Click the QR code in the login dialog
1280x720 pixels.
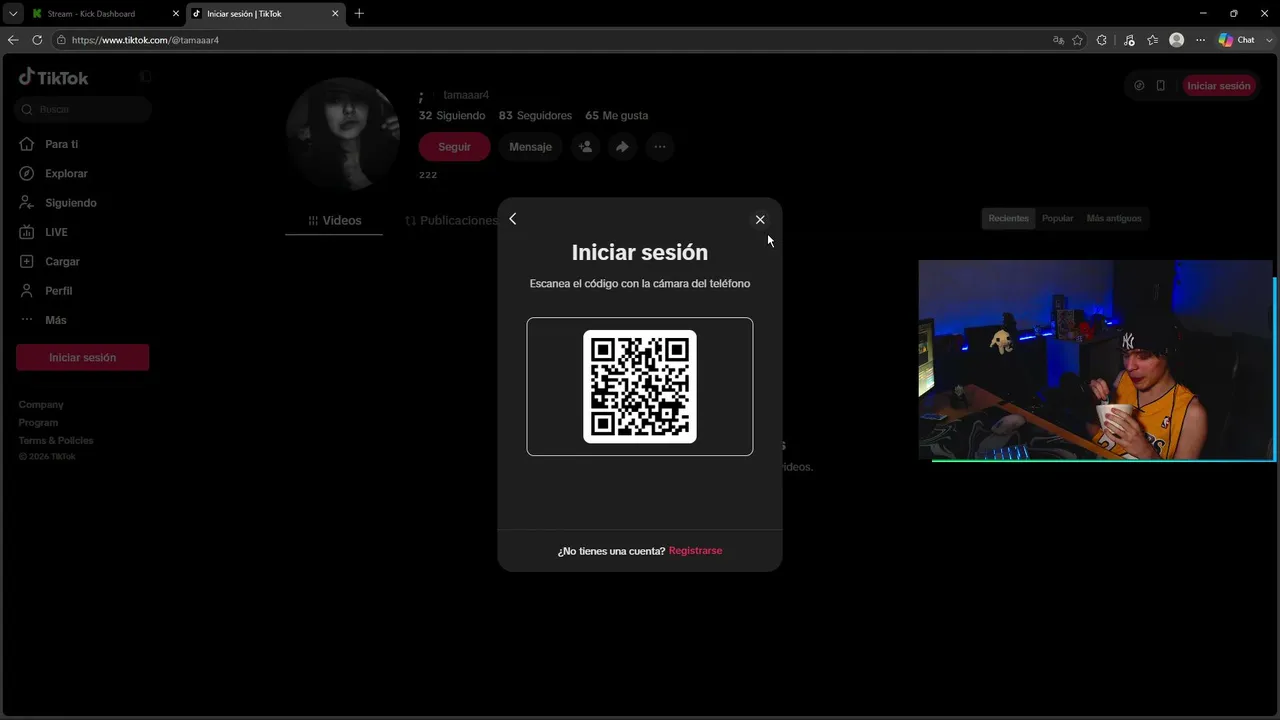(x=640, y=386)
